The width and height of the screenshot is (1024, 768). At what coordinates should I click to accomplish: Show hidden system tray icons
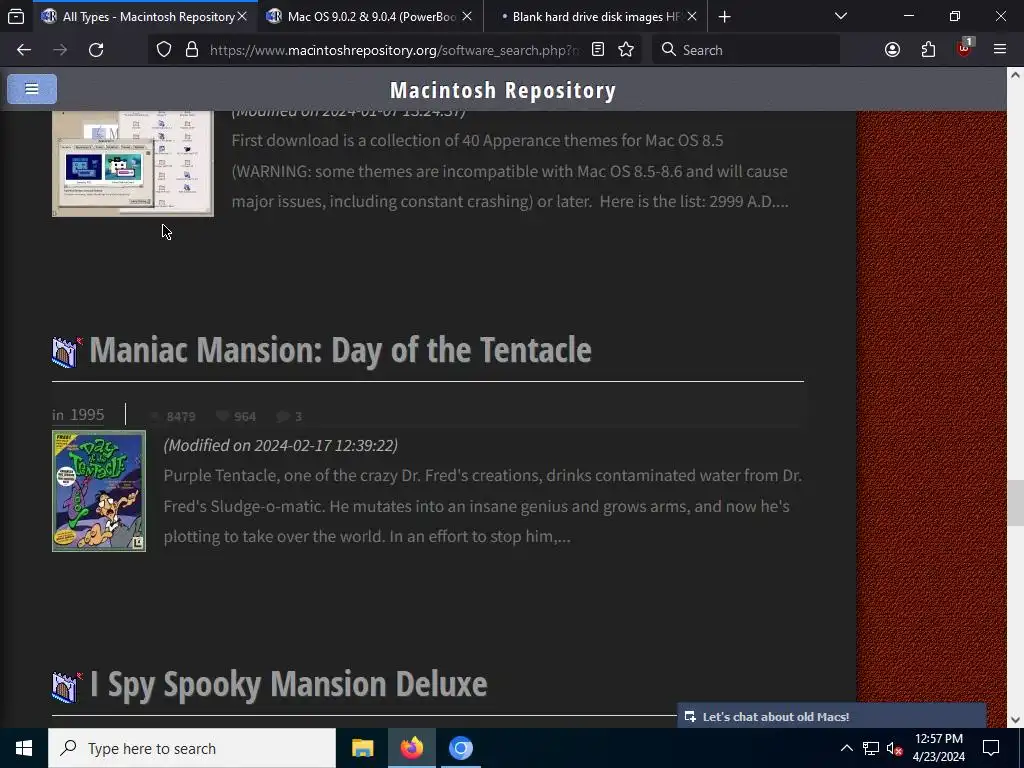846,748
